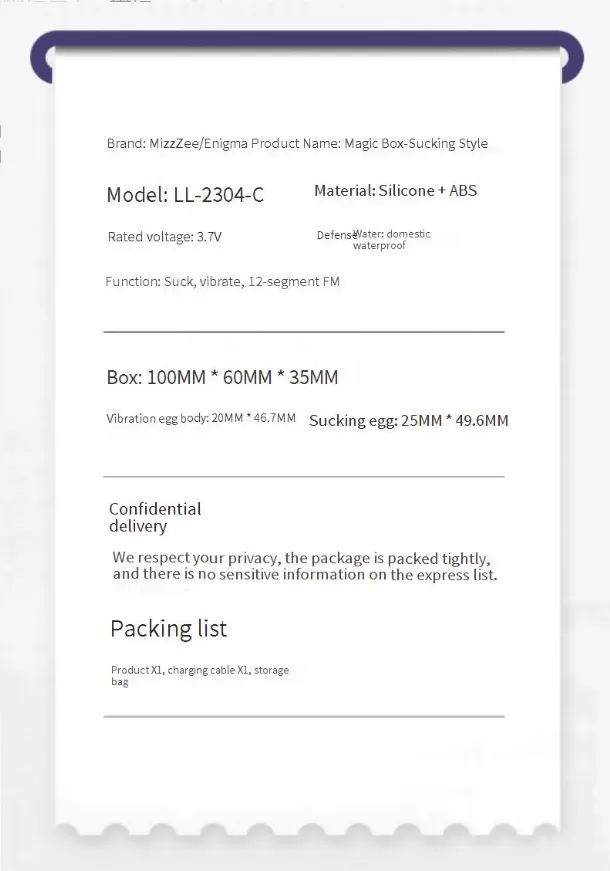The height and width of the screenshot is (871, 610).
Task: Click the divider line below packing contents
Action: (x=303, y=716)
